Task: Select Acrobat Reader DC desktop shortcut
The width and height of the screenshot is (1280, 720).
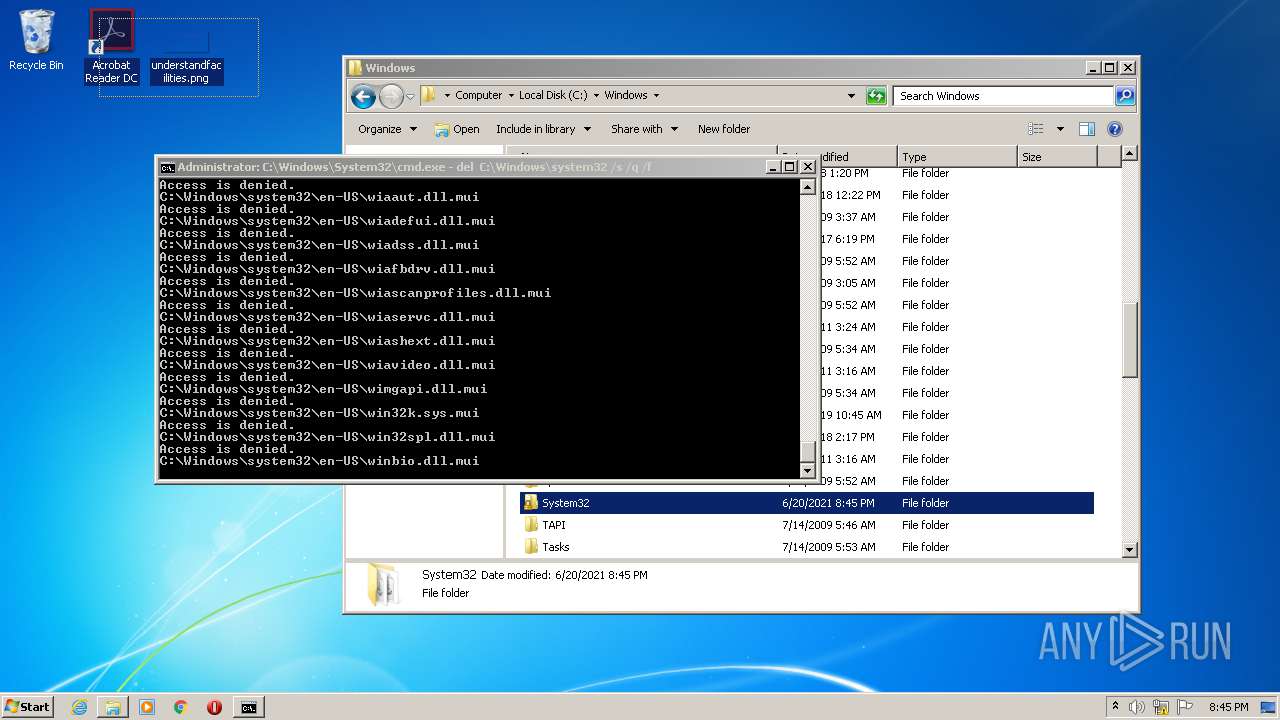Action: [111, 48]
